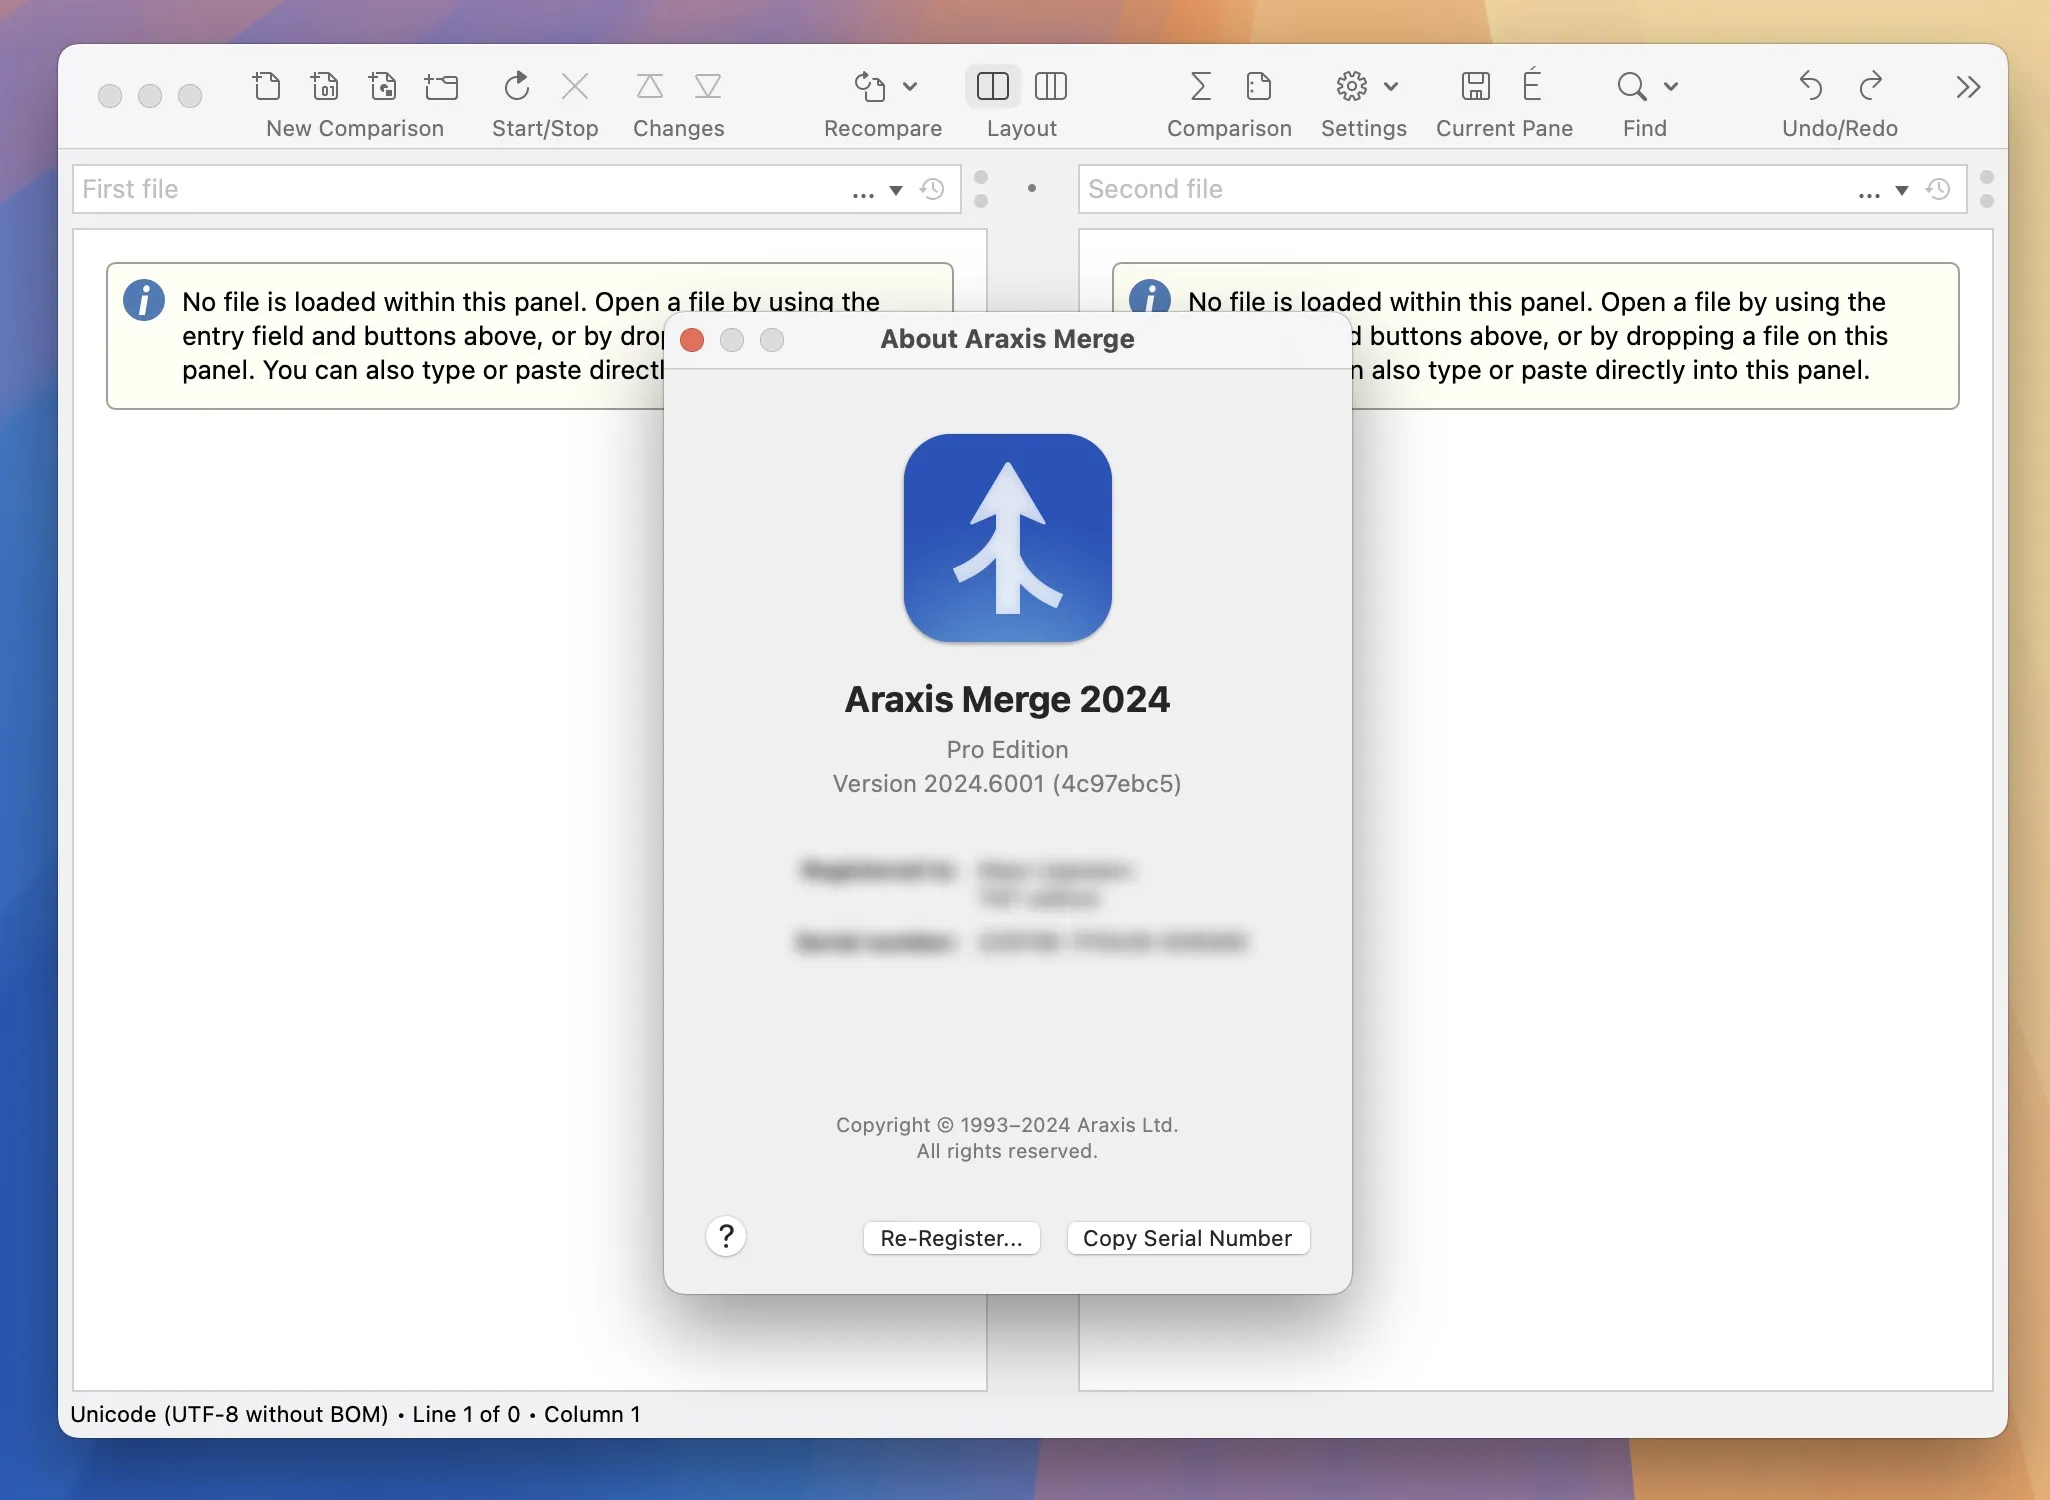Show more toolbar items via double chevron
Image resolution: width=2050 pixels, height=1500 pixels.
pos(1968,87)
